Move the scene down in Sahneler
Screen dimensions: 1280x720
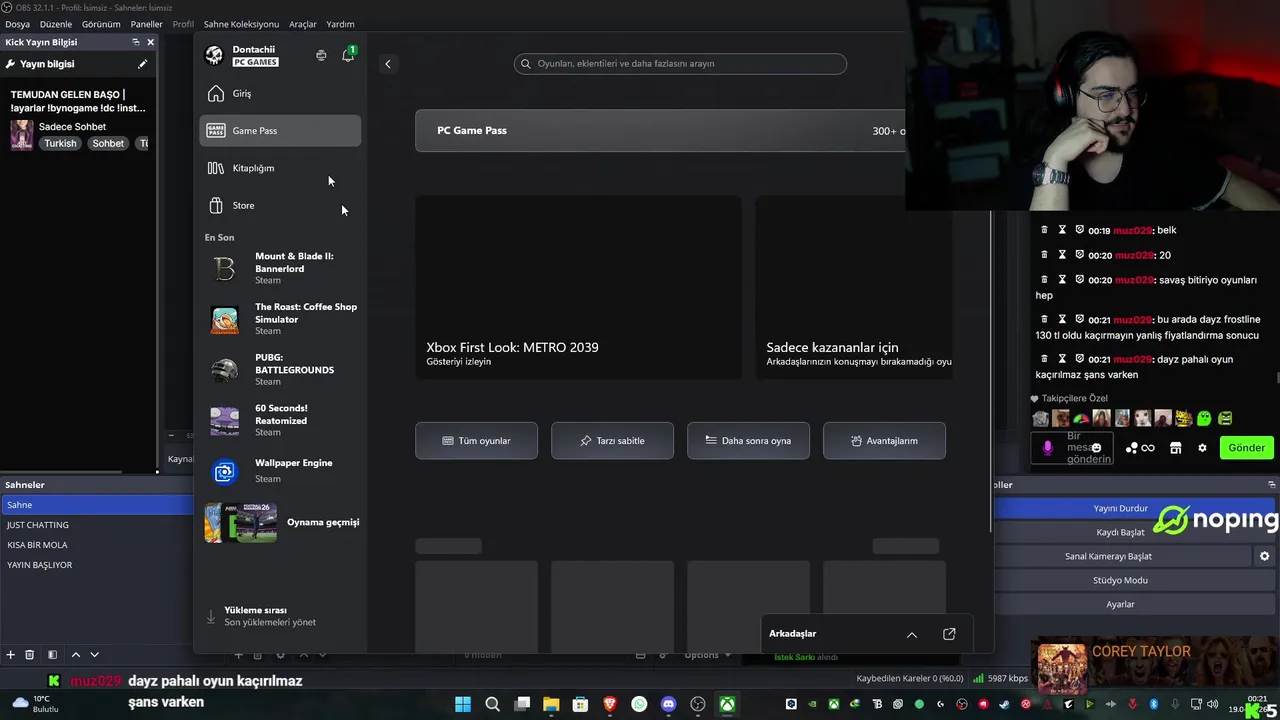[x=94, y=655]
